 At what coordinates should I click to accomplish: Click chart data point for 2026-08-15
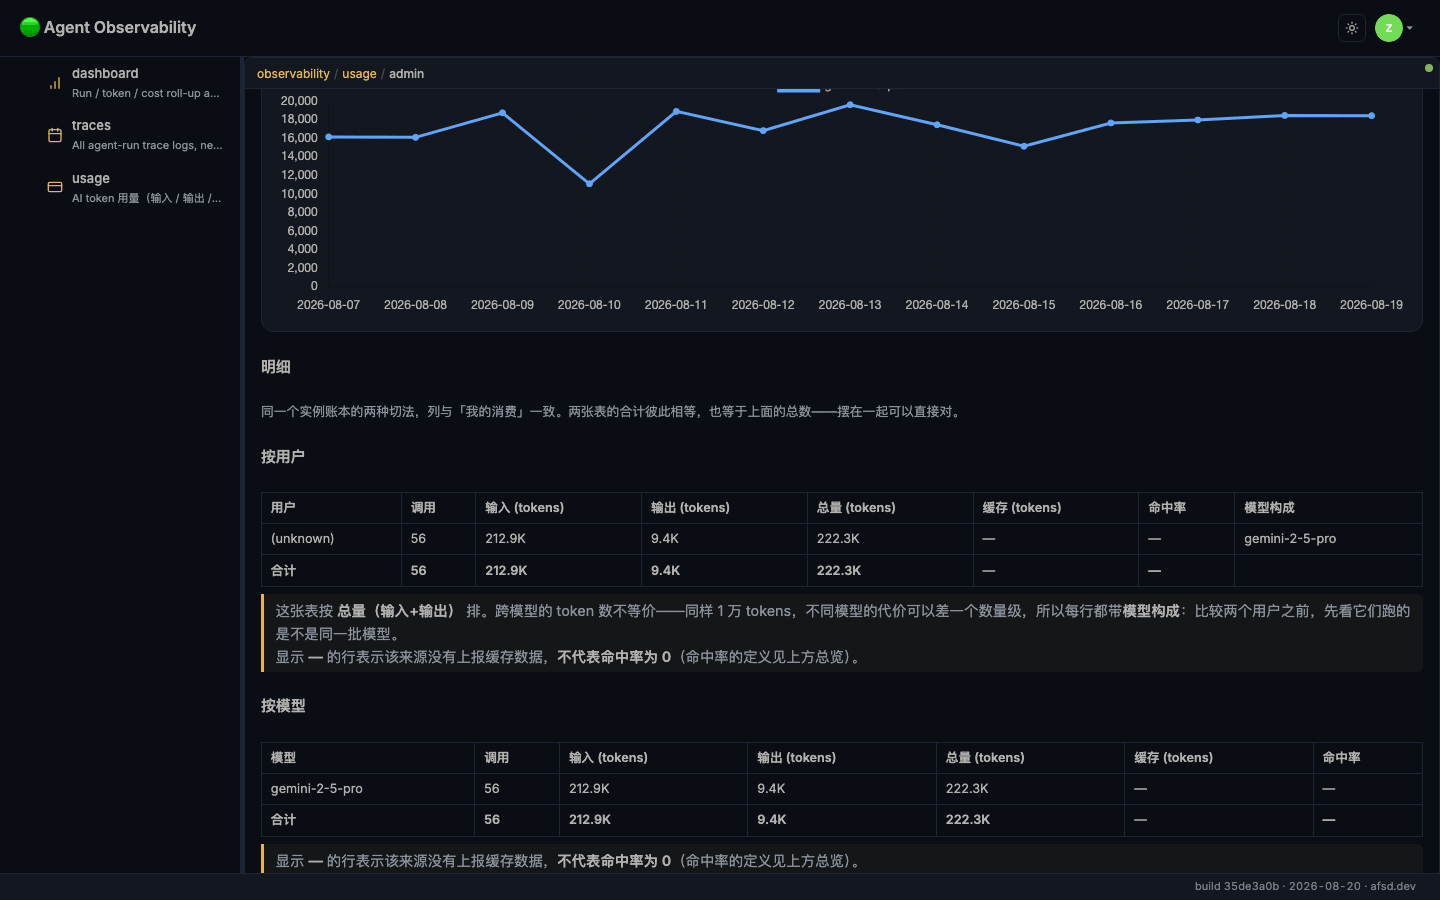point(1024,146)
